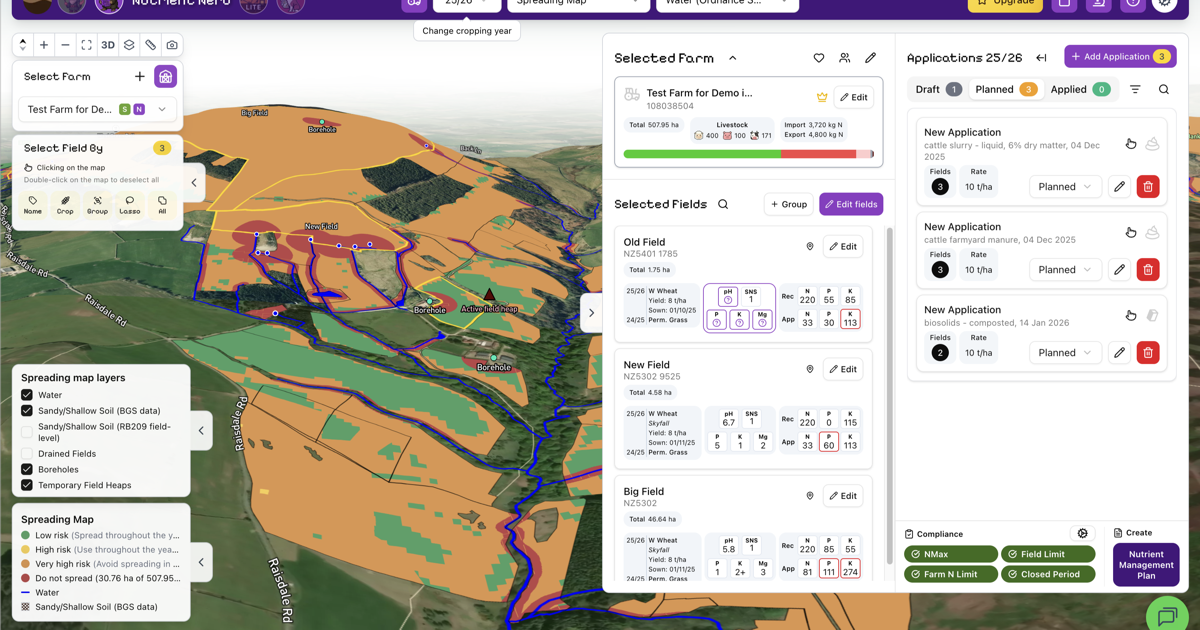Open Planned status dropdown for biosolids application
The height and width of the screenshot is (630, 1200).
tap(1065, 353)
